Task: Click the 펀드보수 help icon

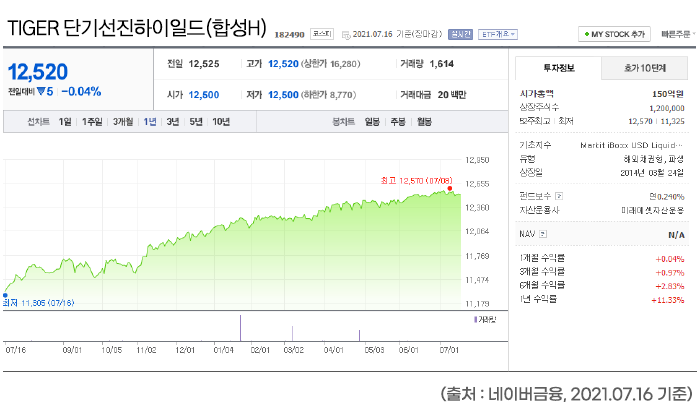Action: pos(559,196)
